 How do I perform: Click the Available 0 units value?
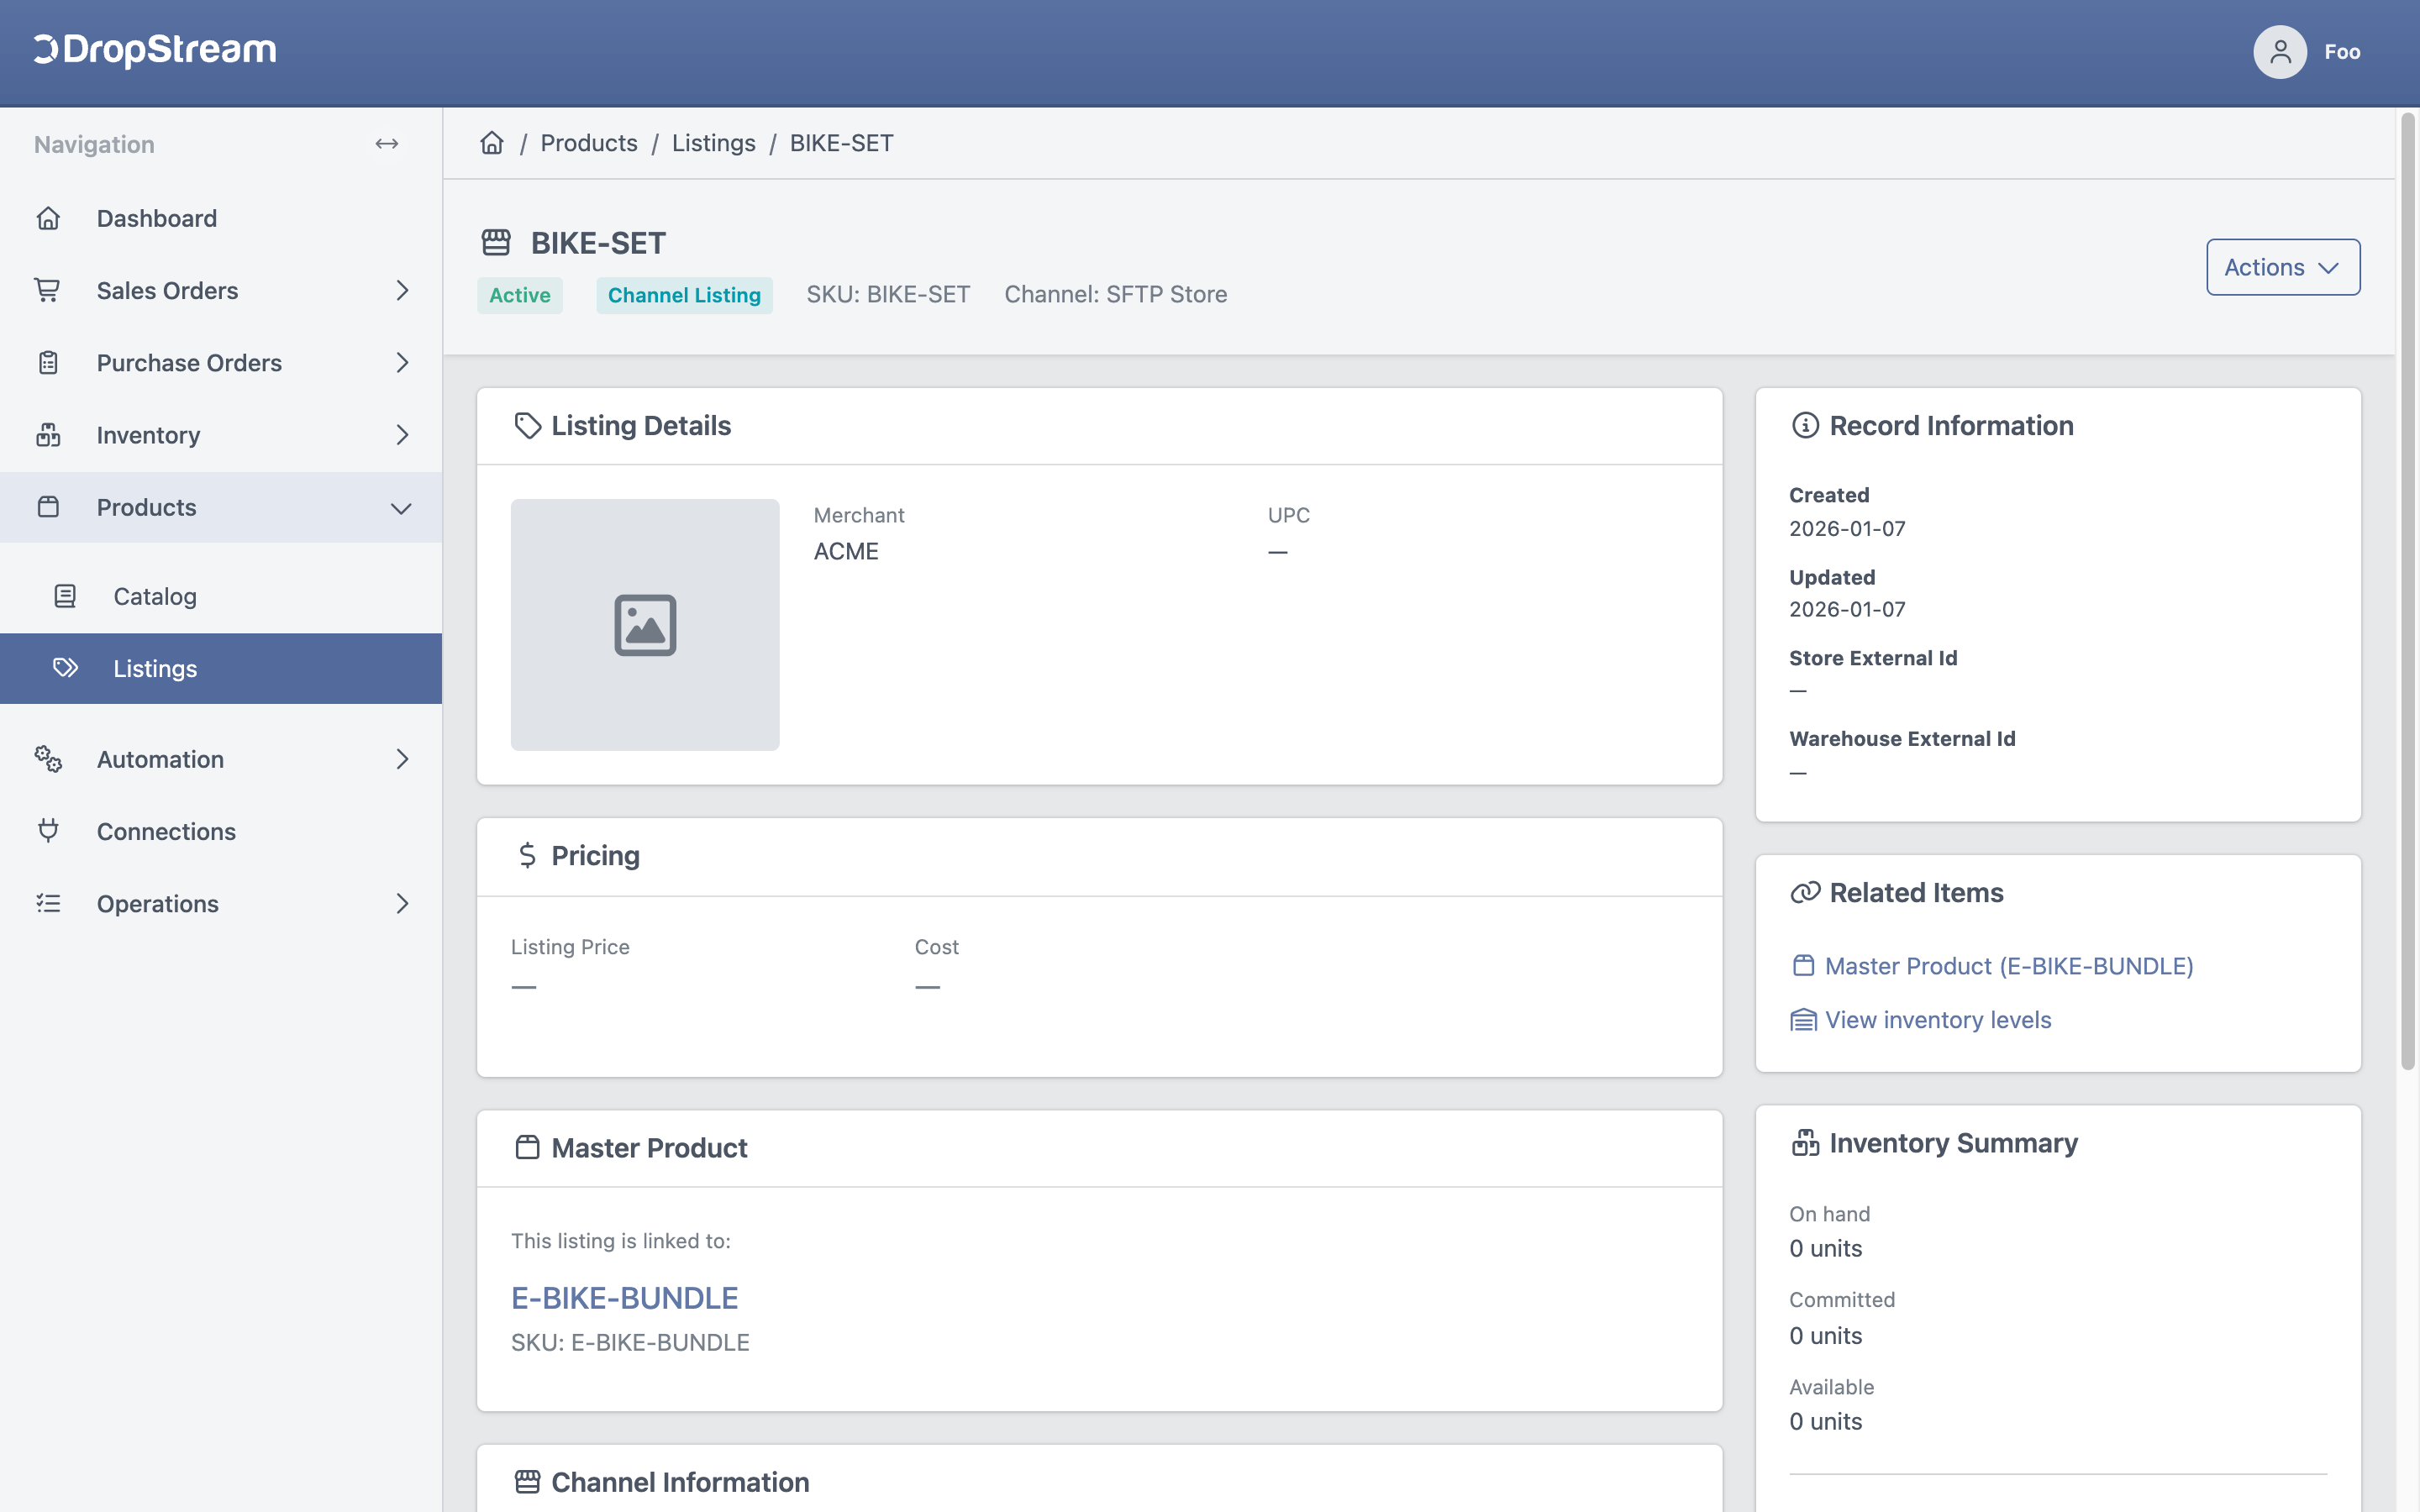tap(1826, 1421)
